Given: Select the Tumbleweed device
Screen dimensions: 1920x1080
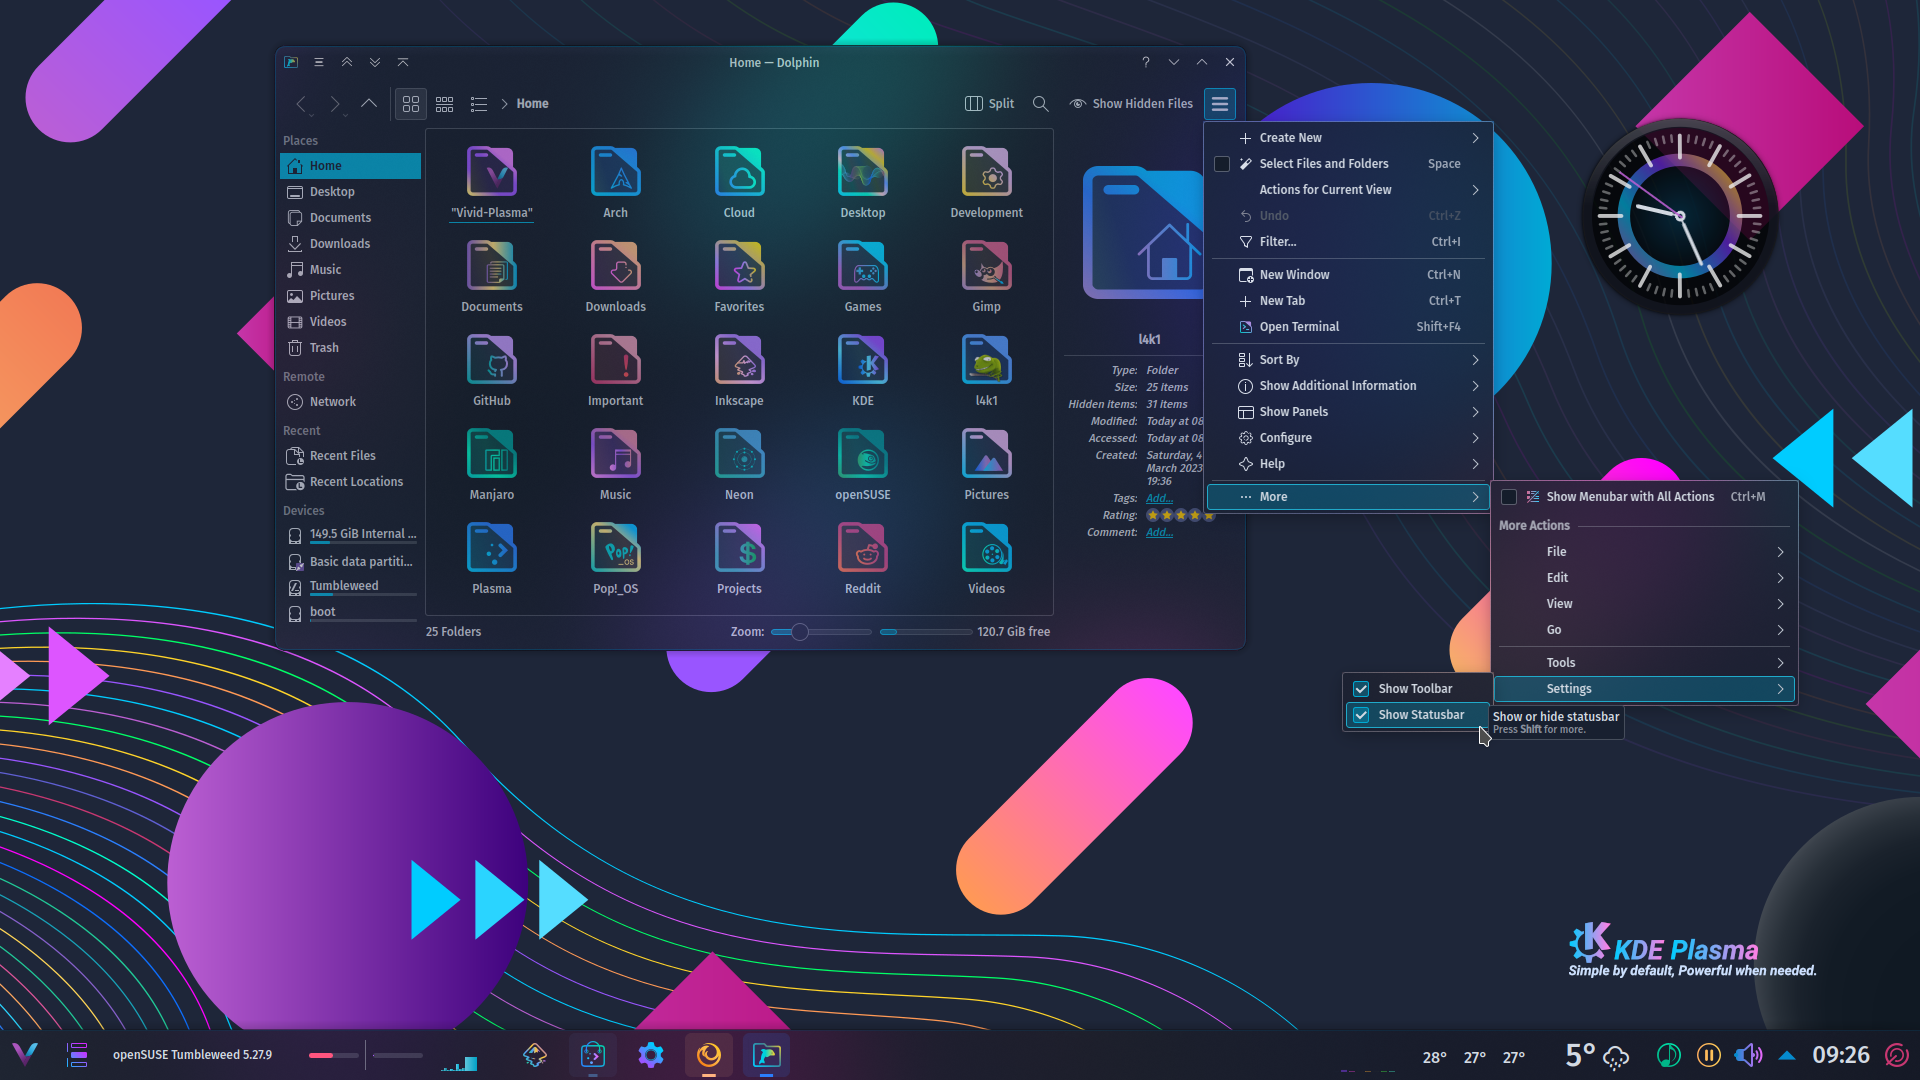Looking at the screenshot, I should (x=350, y=587).
